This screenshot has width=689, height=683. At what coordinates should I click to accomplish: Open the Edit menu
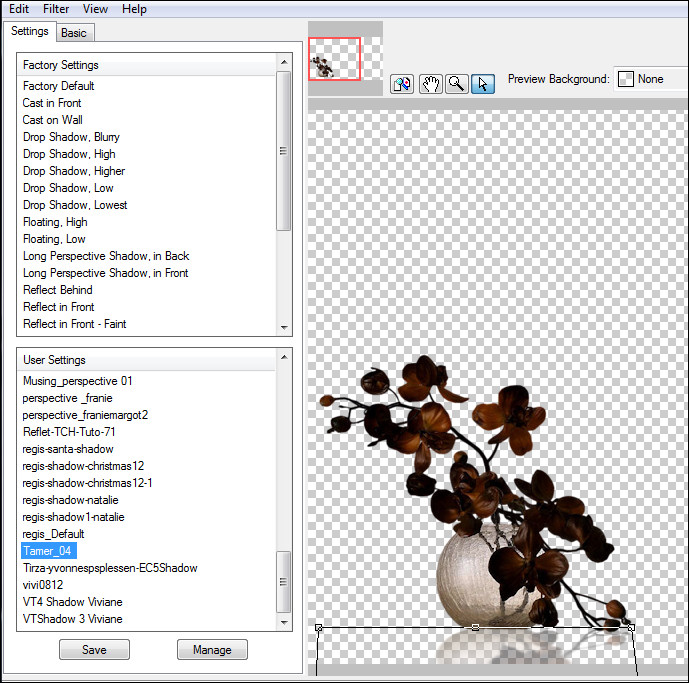[19, 9]
